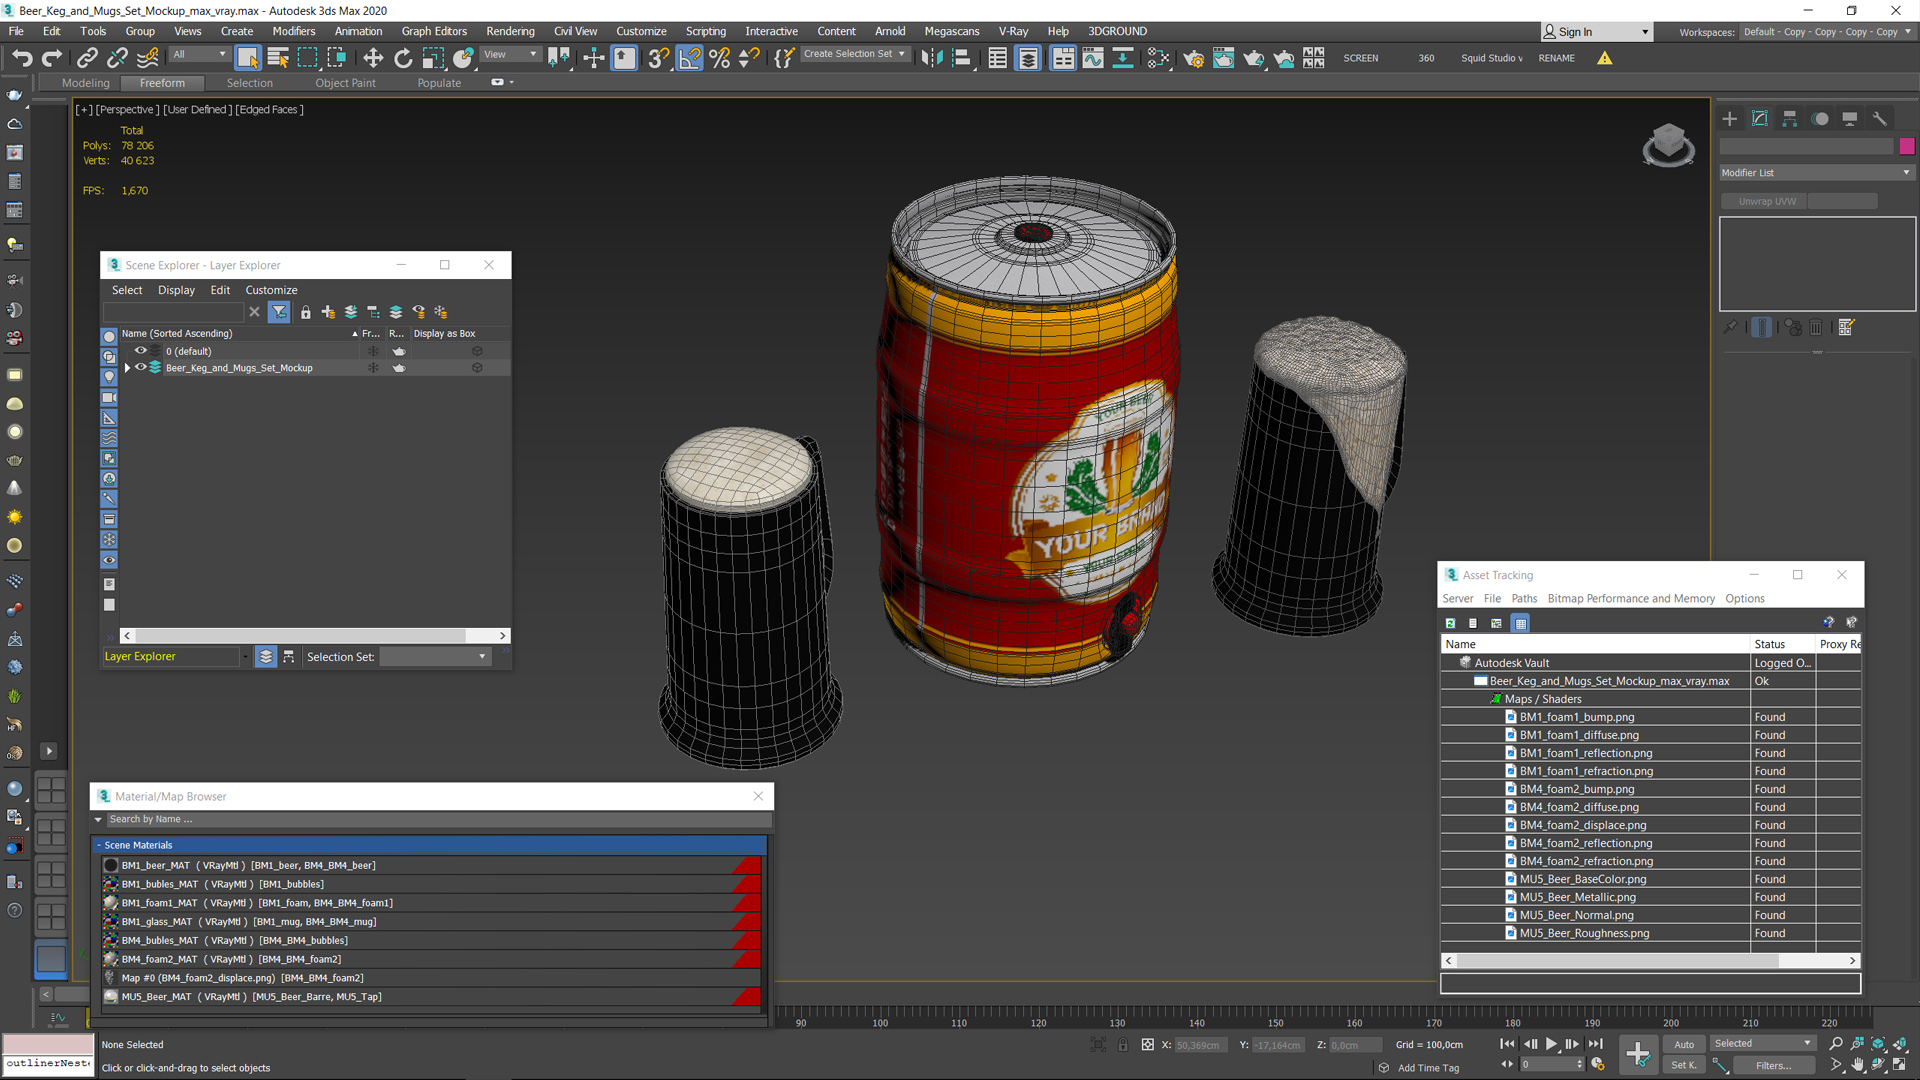This screenshot has width=1920, height=1080.
Task: Switch to the Modeling ribbon tab
Action: coord(86,83)
